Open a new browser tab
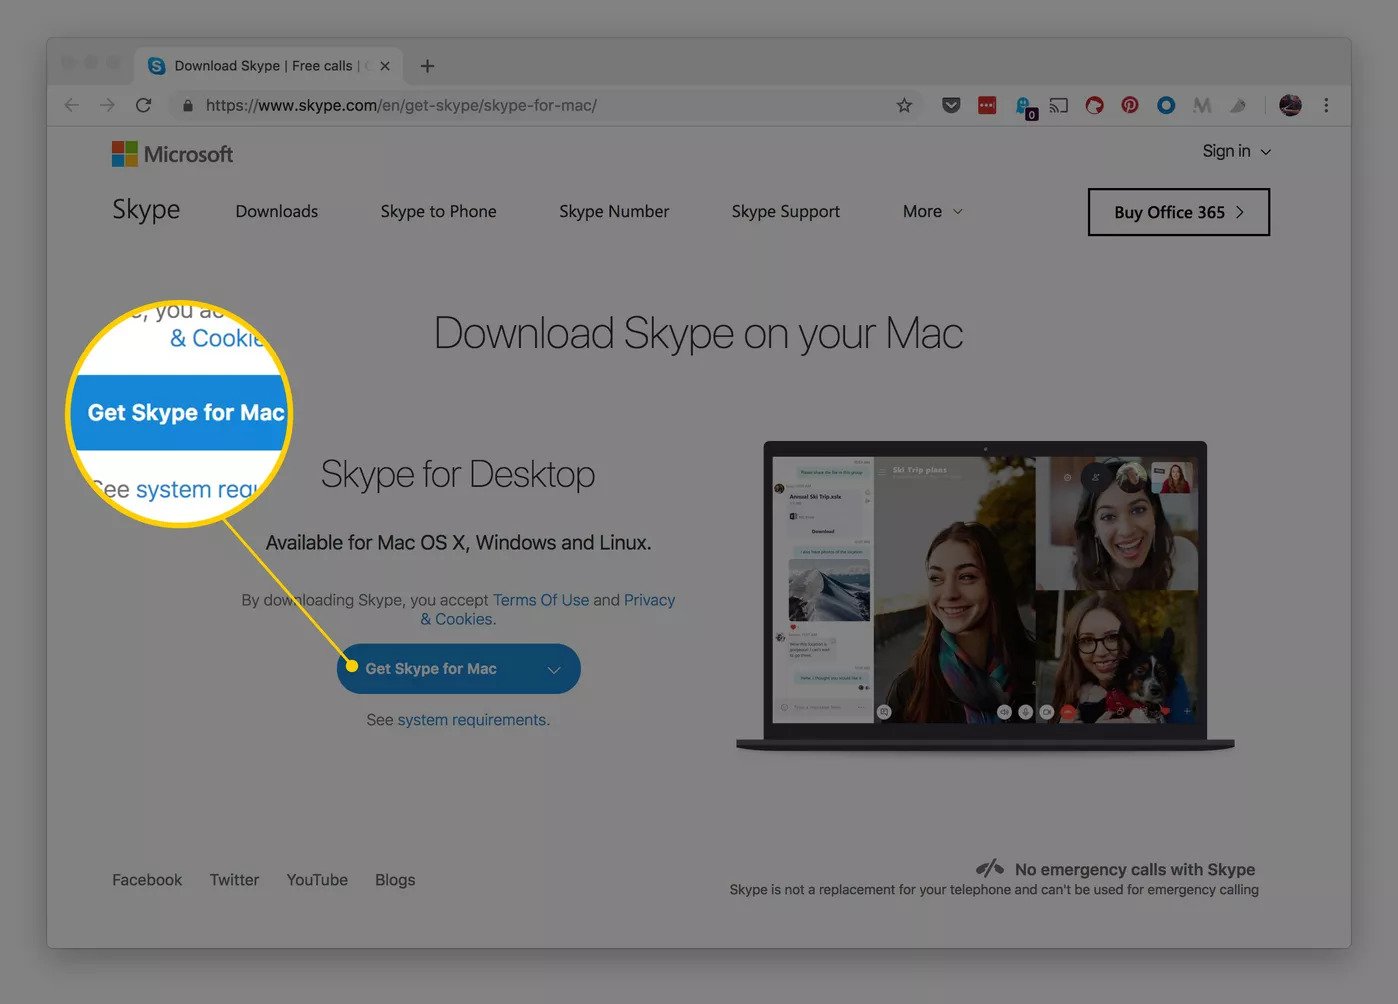Image resolution: width=1398 pixels, height=1004 pixels. (x=427, y=66)
